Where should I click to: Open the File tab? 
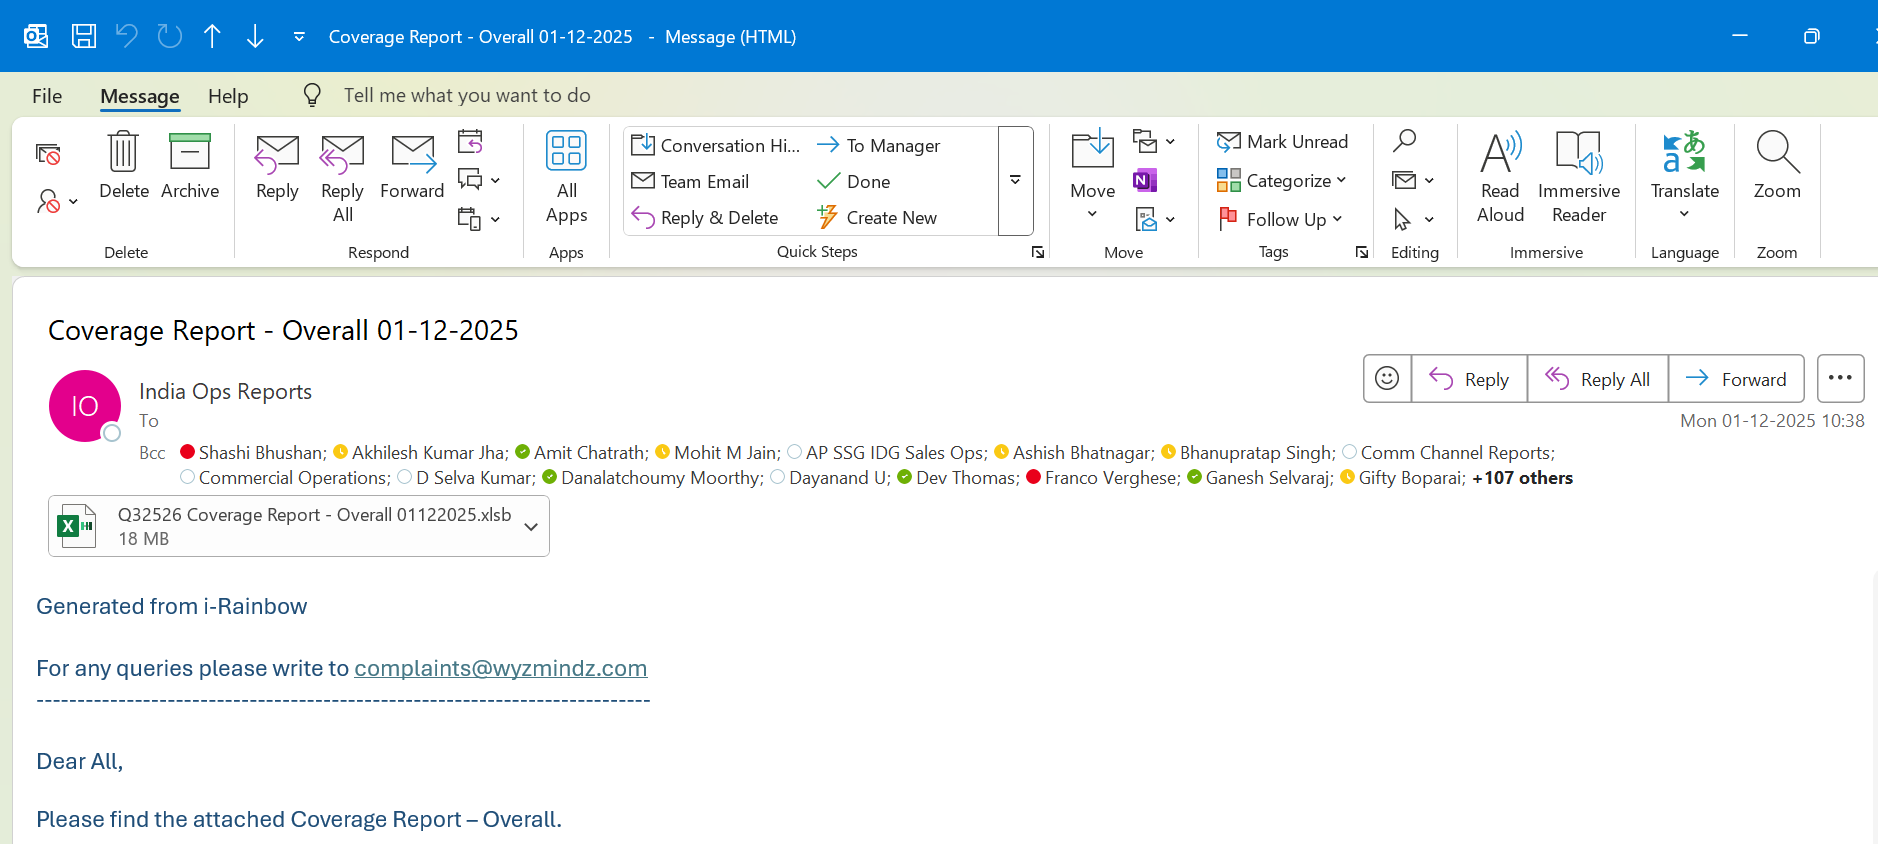click(47, 96)
